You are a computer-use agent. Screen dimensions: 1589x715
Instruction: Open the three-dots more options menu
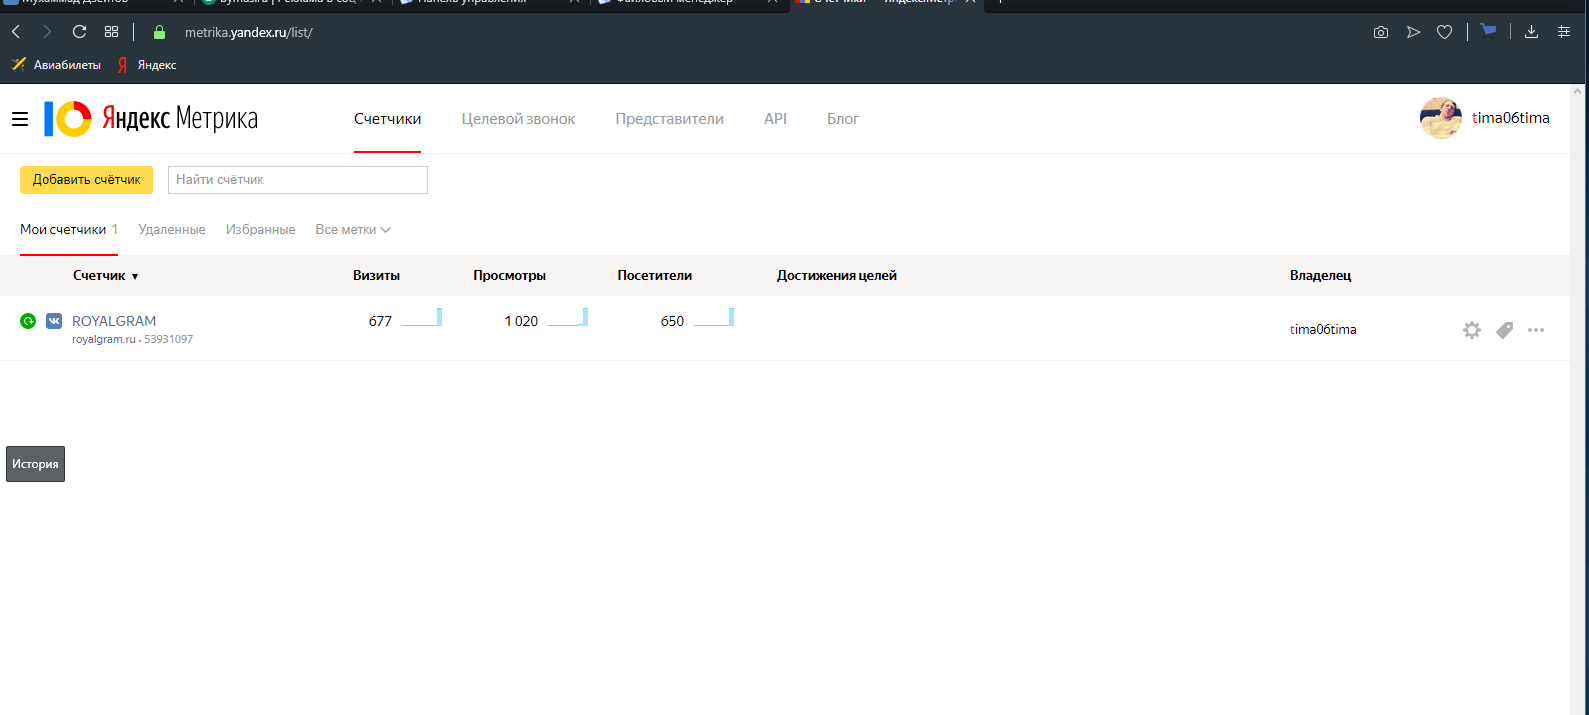[1536, 330]
